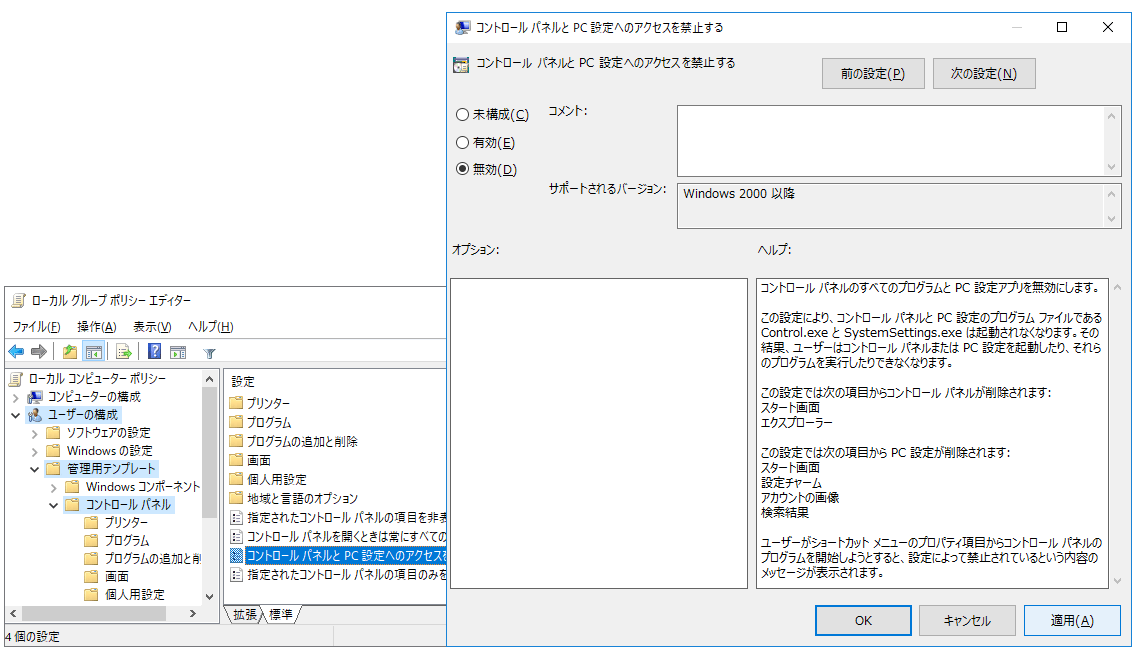Click help text pane scroll down arrow
Viewport: 1135px width, 650px height.
point(1117,581)
